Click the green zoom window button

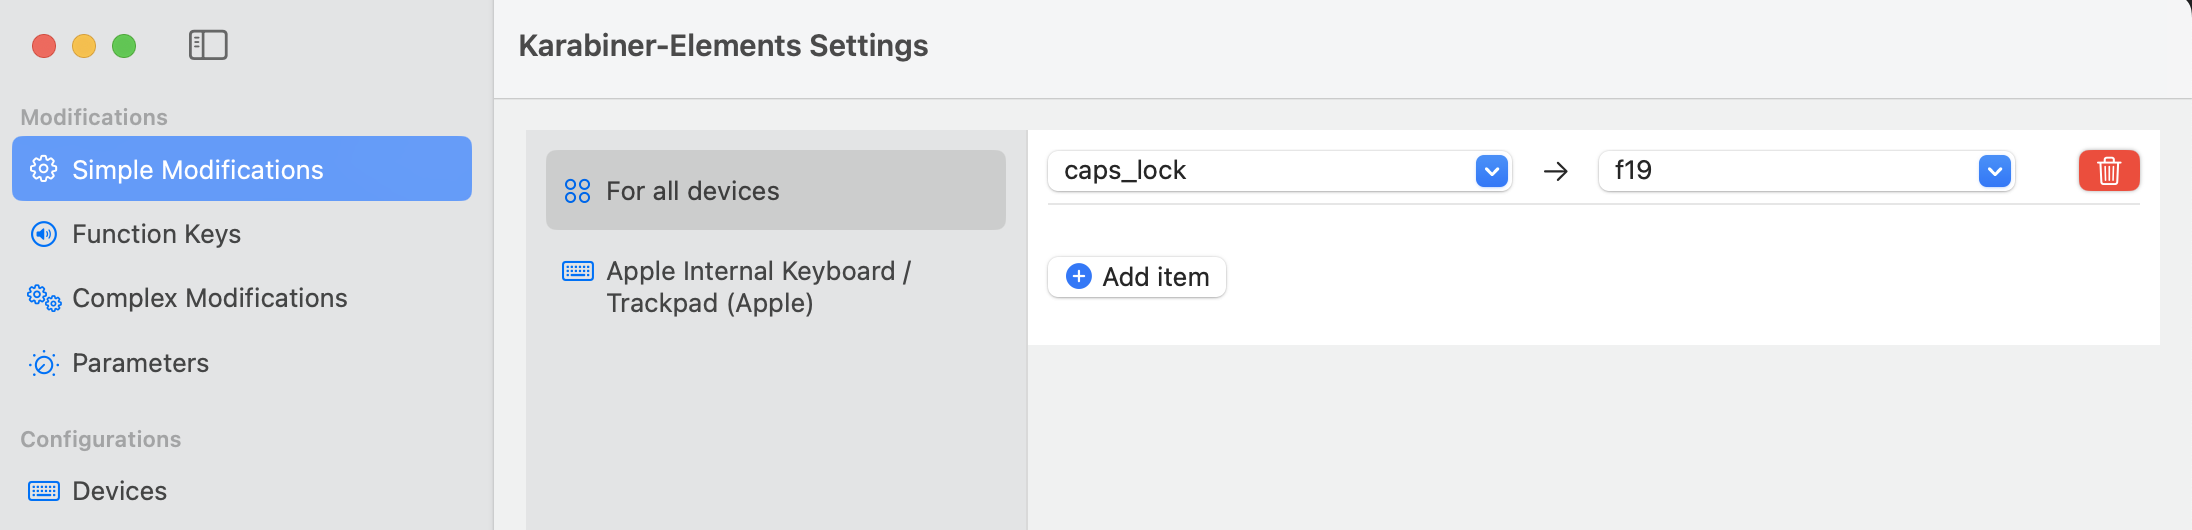(124, 46)
